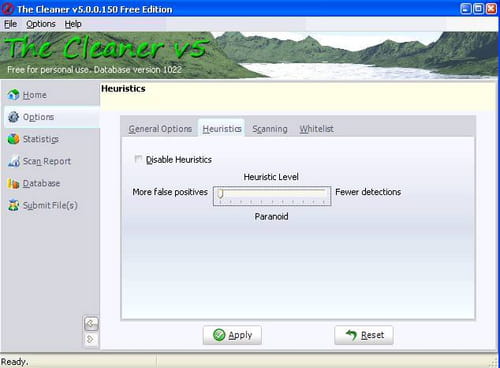Click the Database version 1022 banner text
The height and width of the screenshot is (368, 500).
click(138, 70)
